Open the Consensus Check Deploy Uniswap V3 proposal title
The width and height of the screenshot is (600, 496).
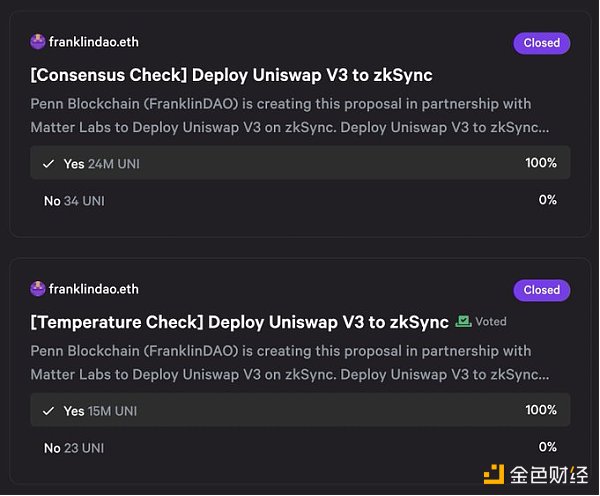point(232,75)
